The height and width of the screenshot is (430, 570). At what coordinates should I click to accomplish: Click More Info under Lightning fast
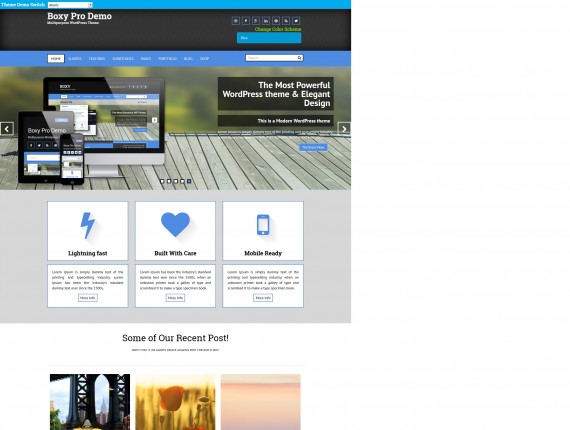88,298
